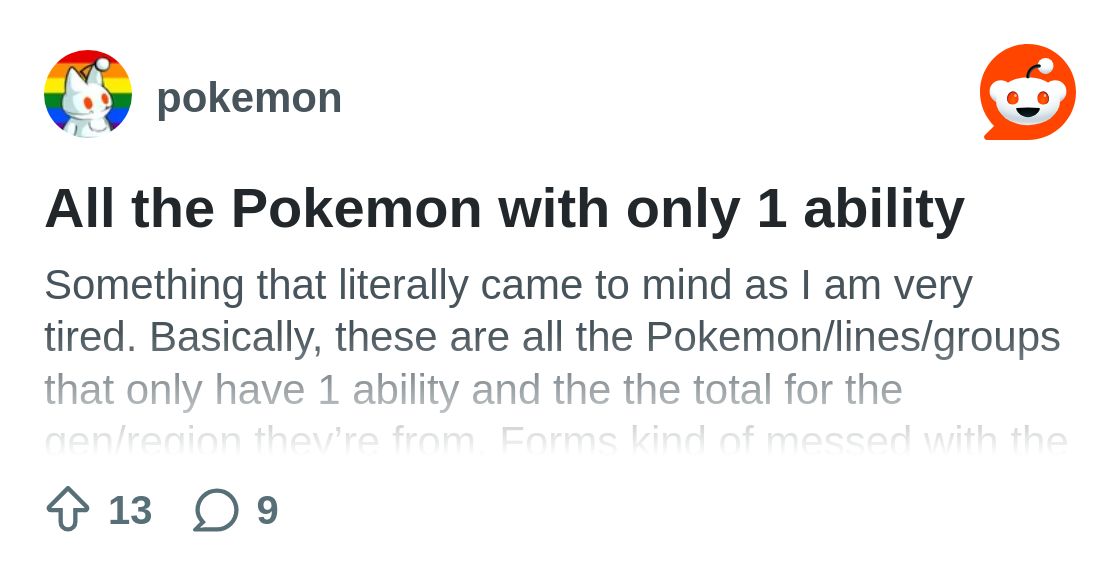
Task: Open the post titled All the Pokemon with only 1 ability
Action: (x=505, y=209)
